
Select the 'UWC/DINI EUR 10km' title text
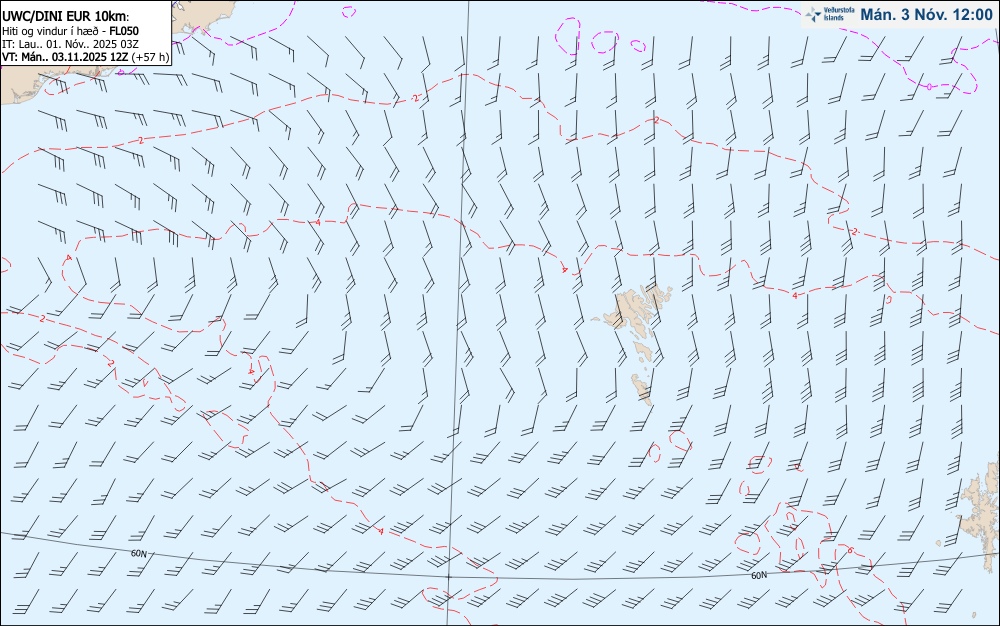coord(65,17)
